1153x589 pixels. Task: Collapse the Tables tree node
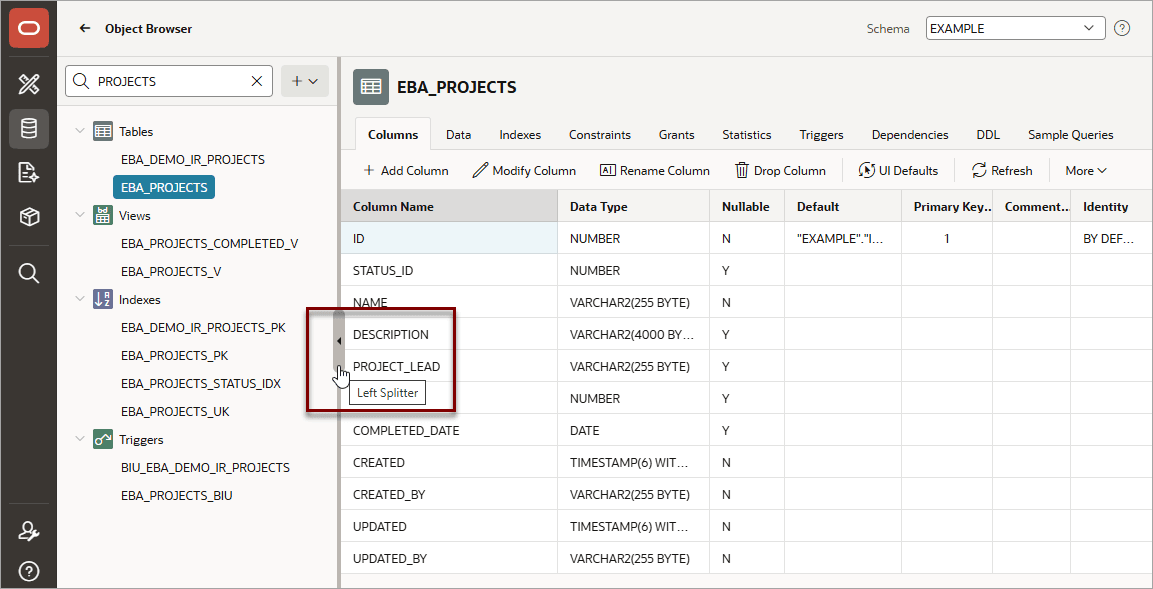(x=79, y=132)
